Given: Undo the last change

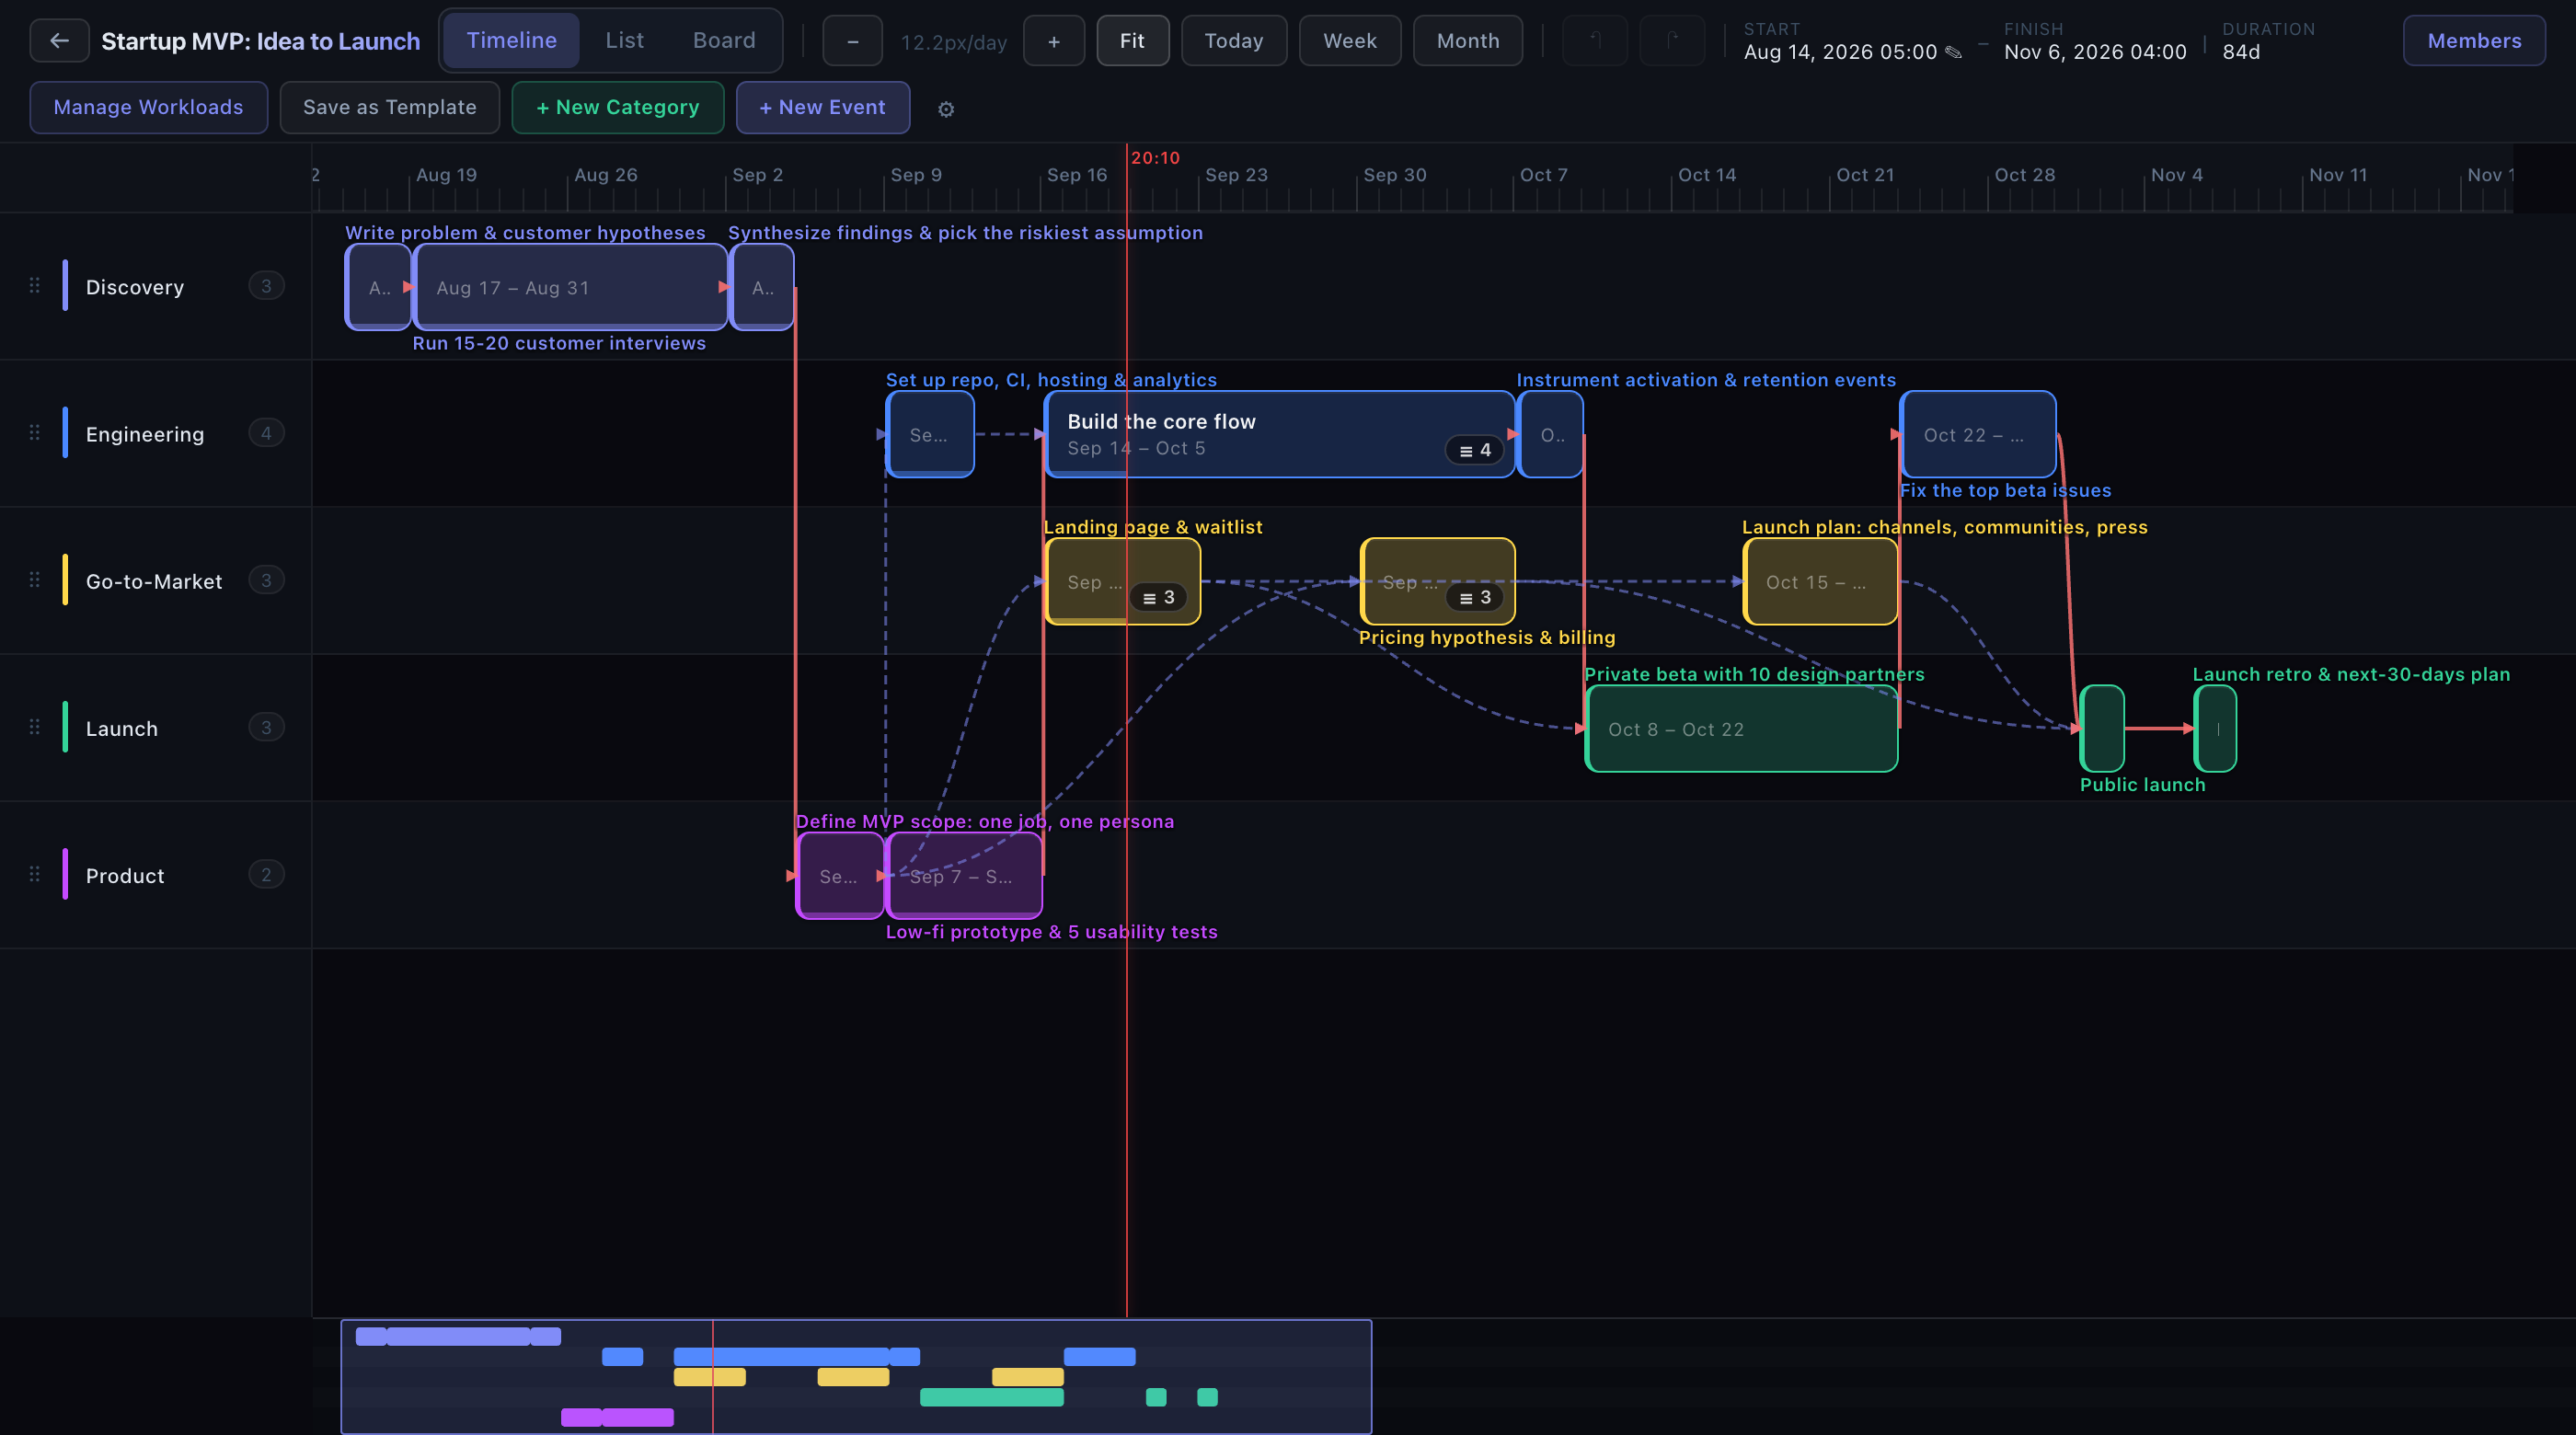Looking at the screenshot, I should point(1595,41).
